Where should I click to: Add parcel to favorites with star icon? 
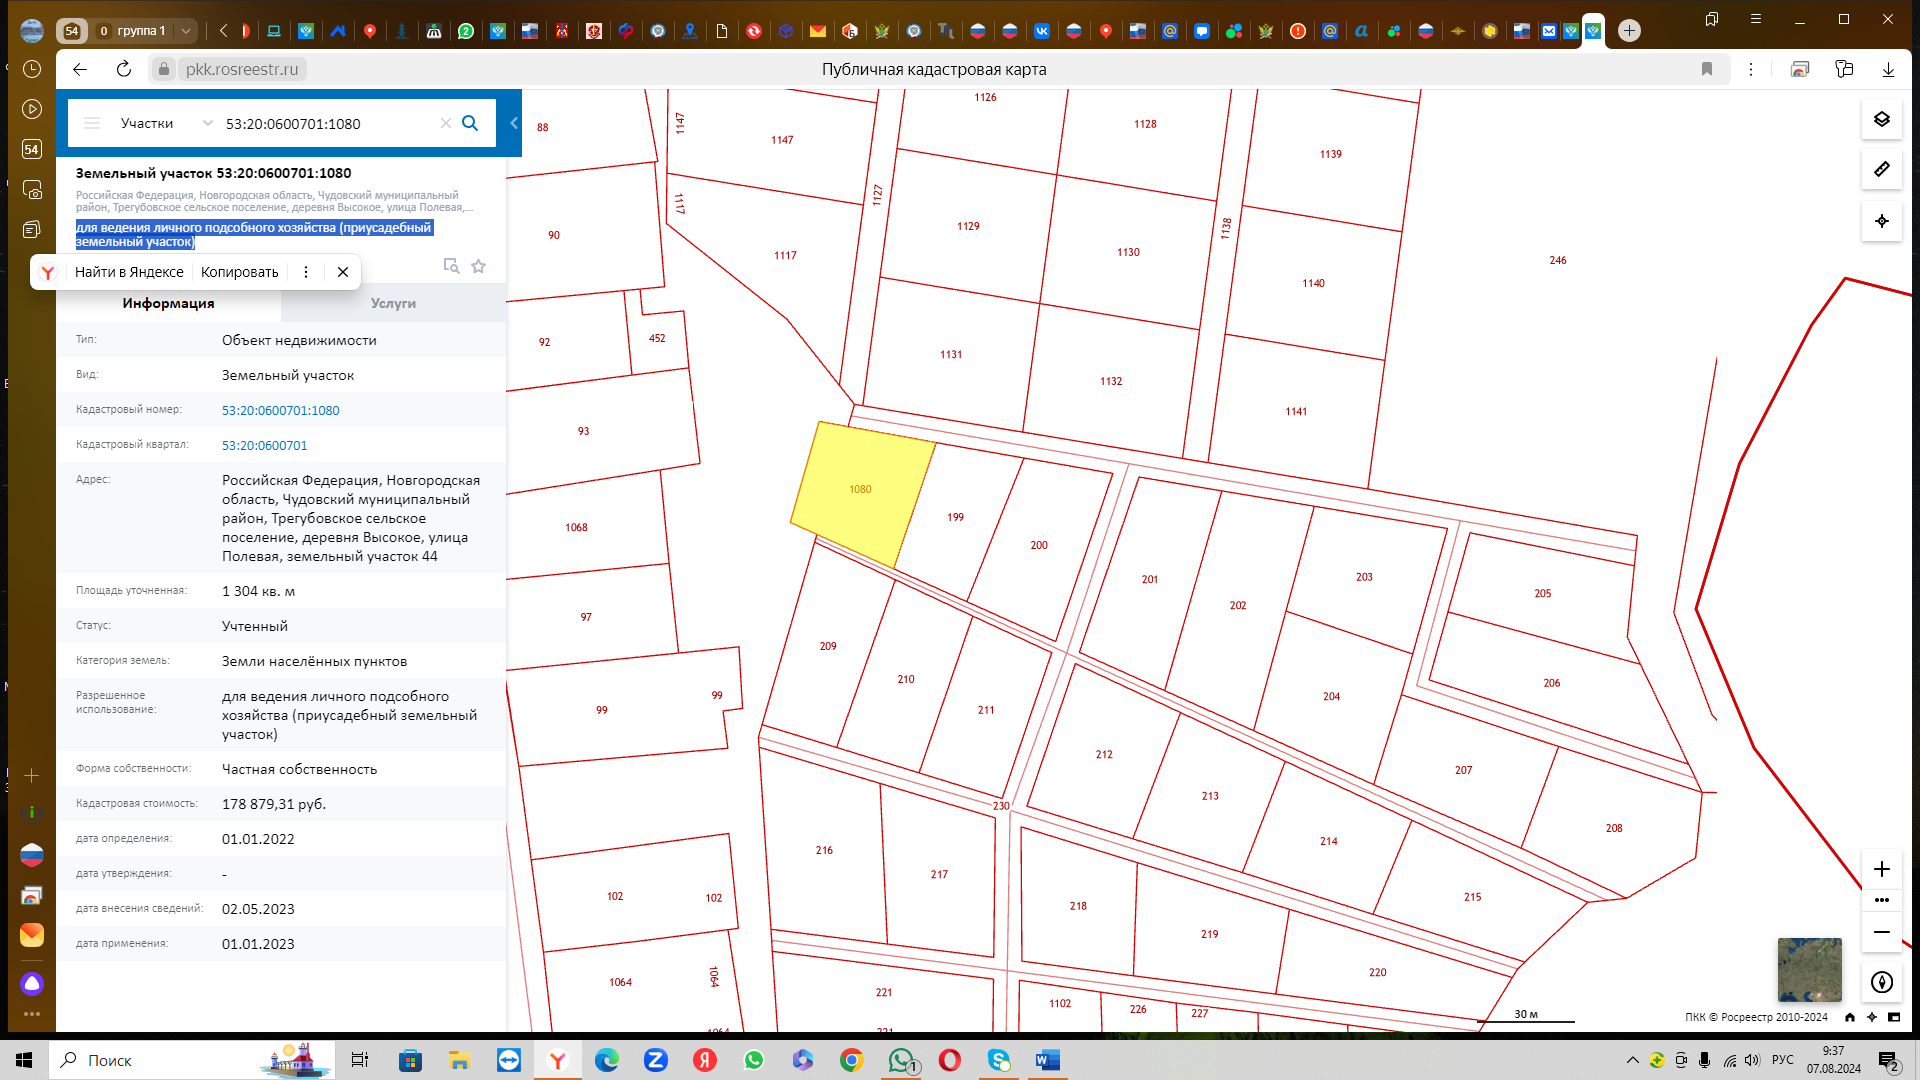(478, 266)
